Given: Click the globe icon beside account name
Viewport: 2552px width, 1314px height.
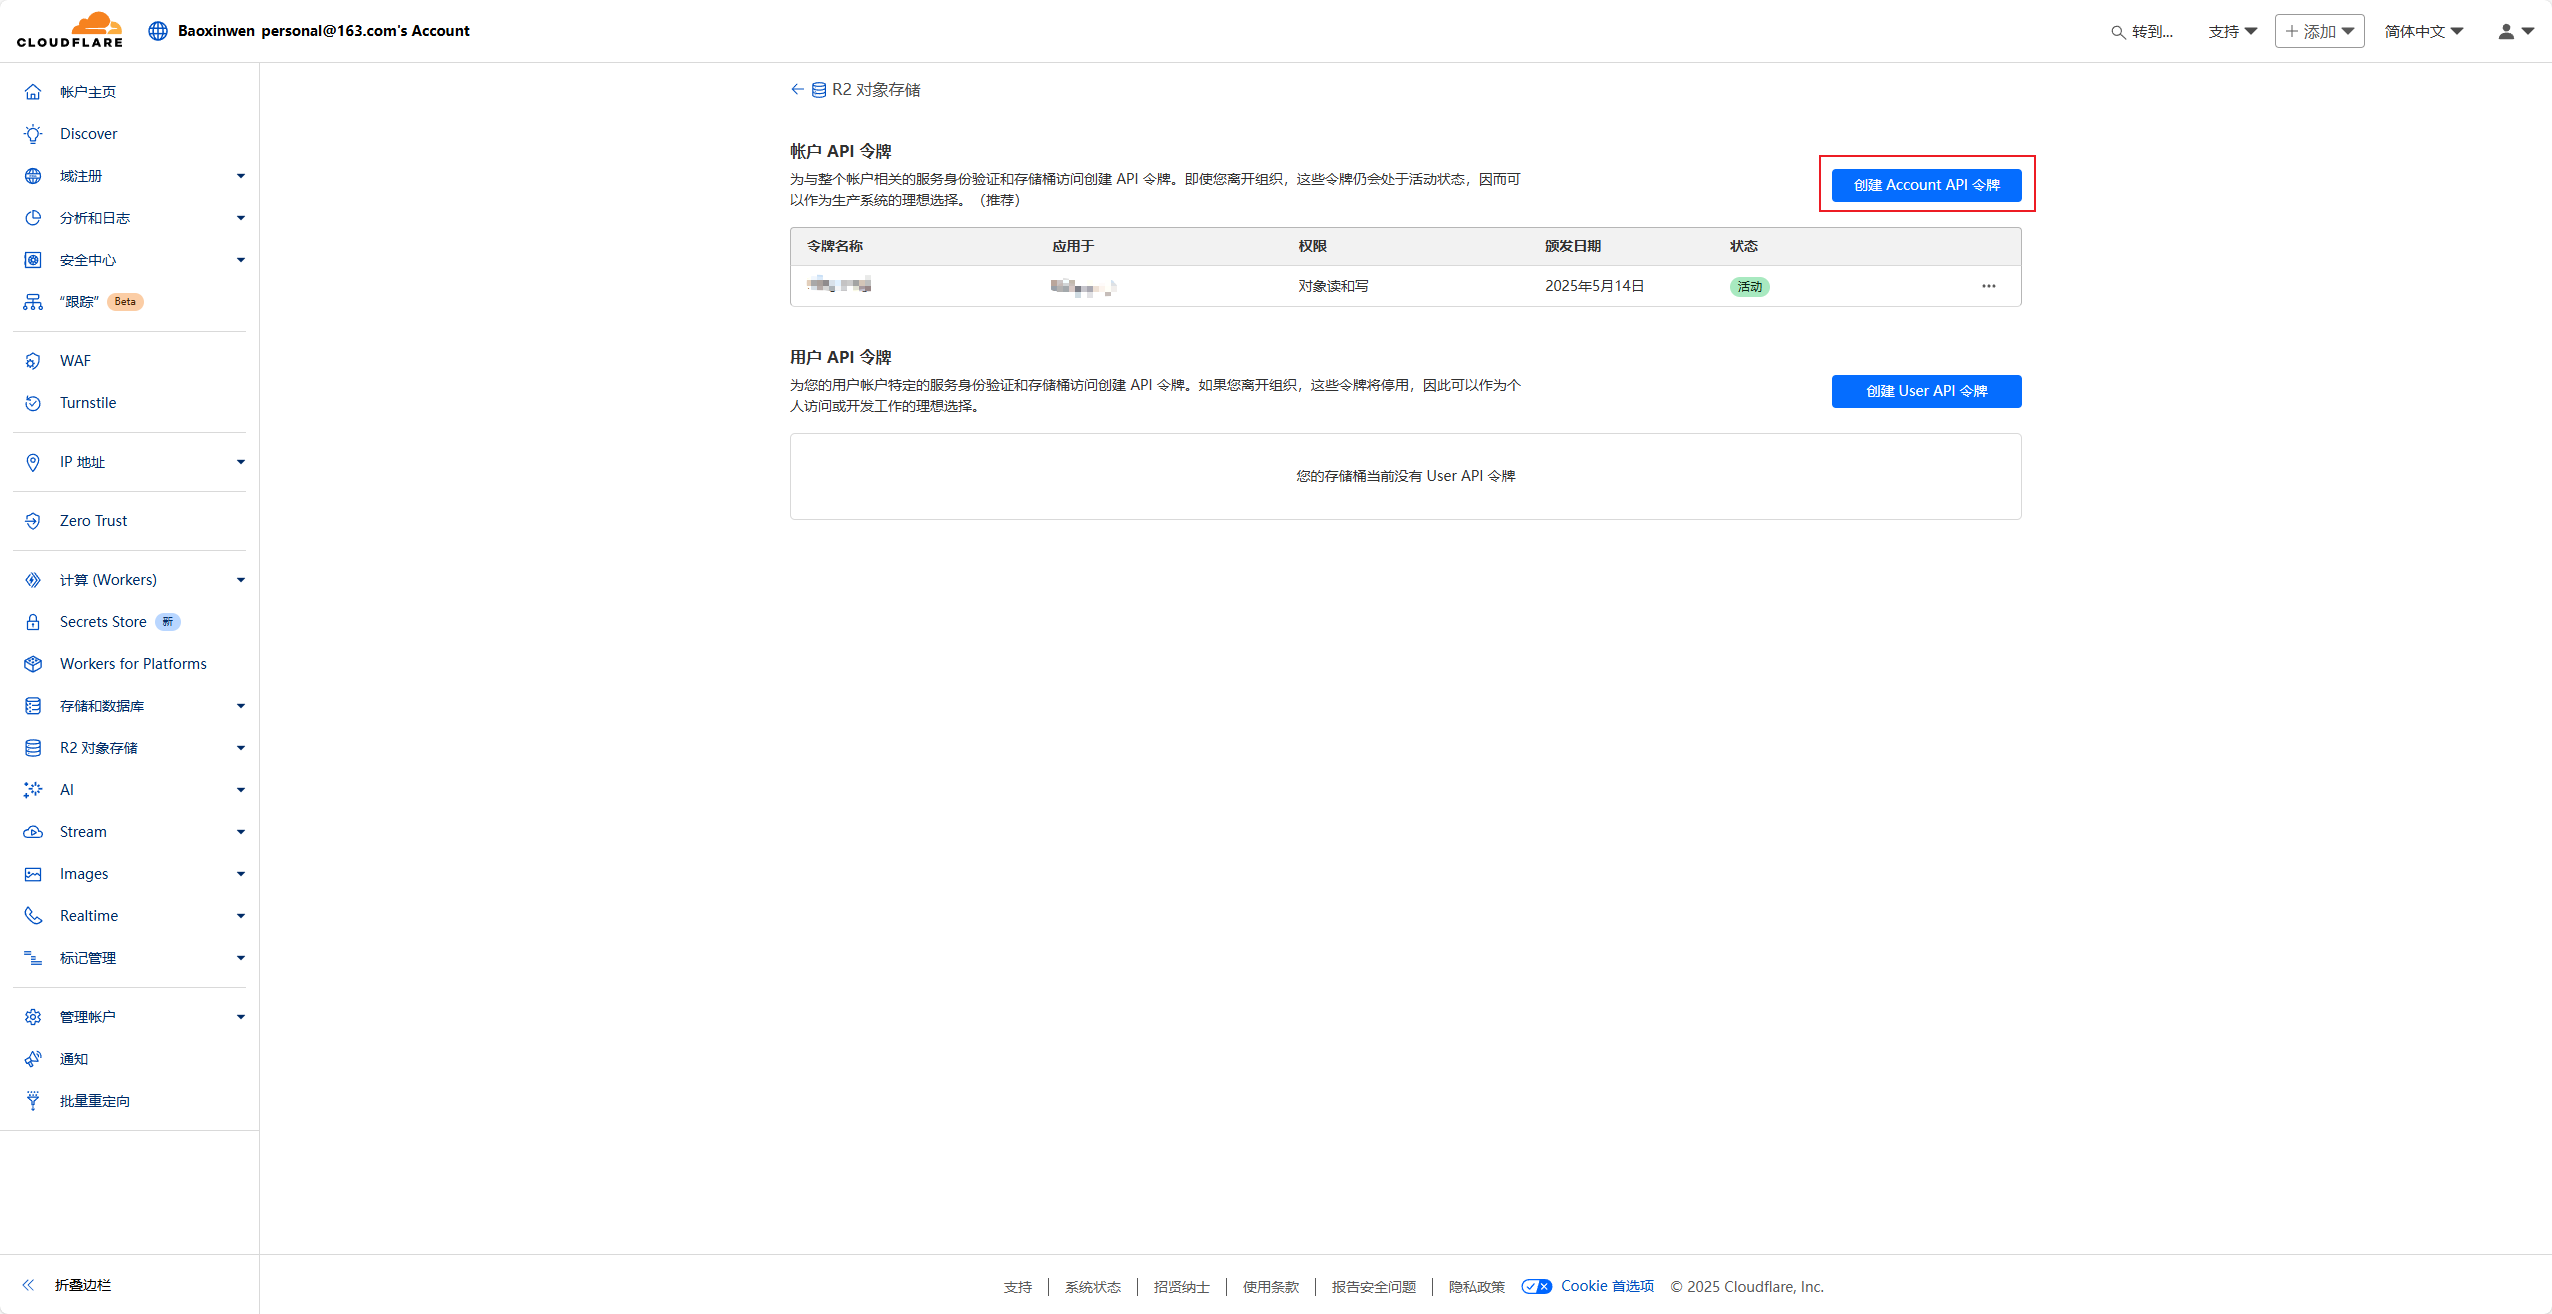Looking at the screenshot, I should (158, 31).
